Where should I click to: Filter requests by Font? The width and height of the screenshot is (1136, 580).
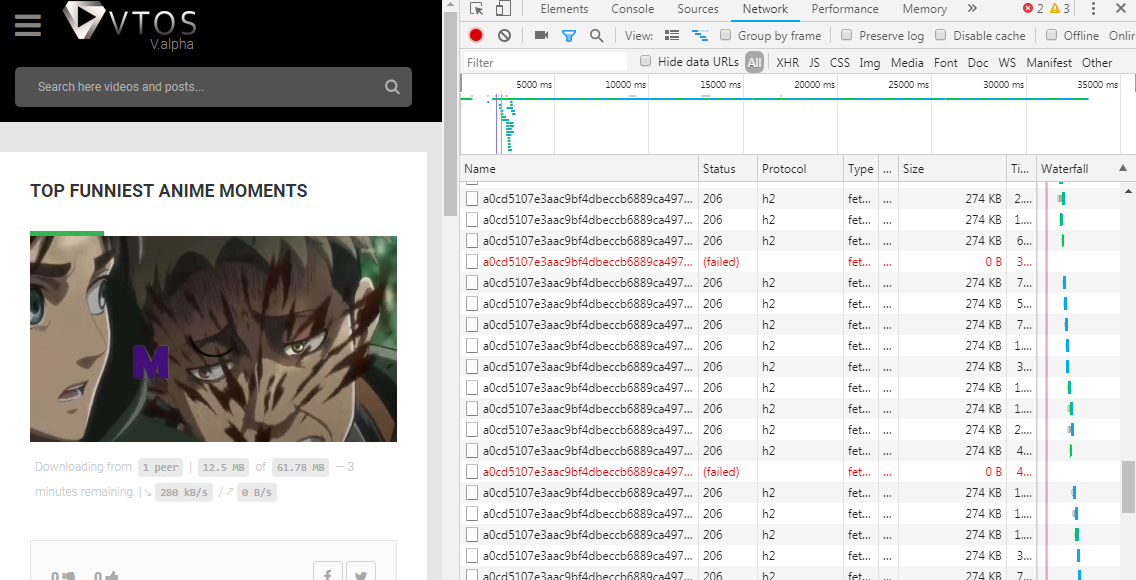(x=945, y=62)
